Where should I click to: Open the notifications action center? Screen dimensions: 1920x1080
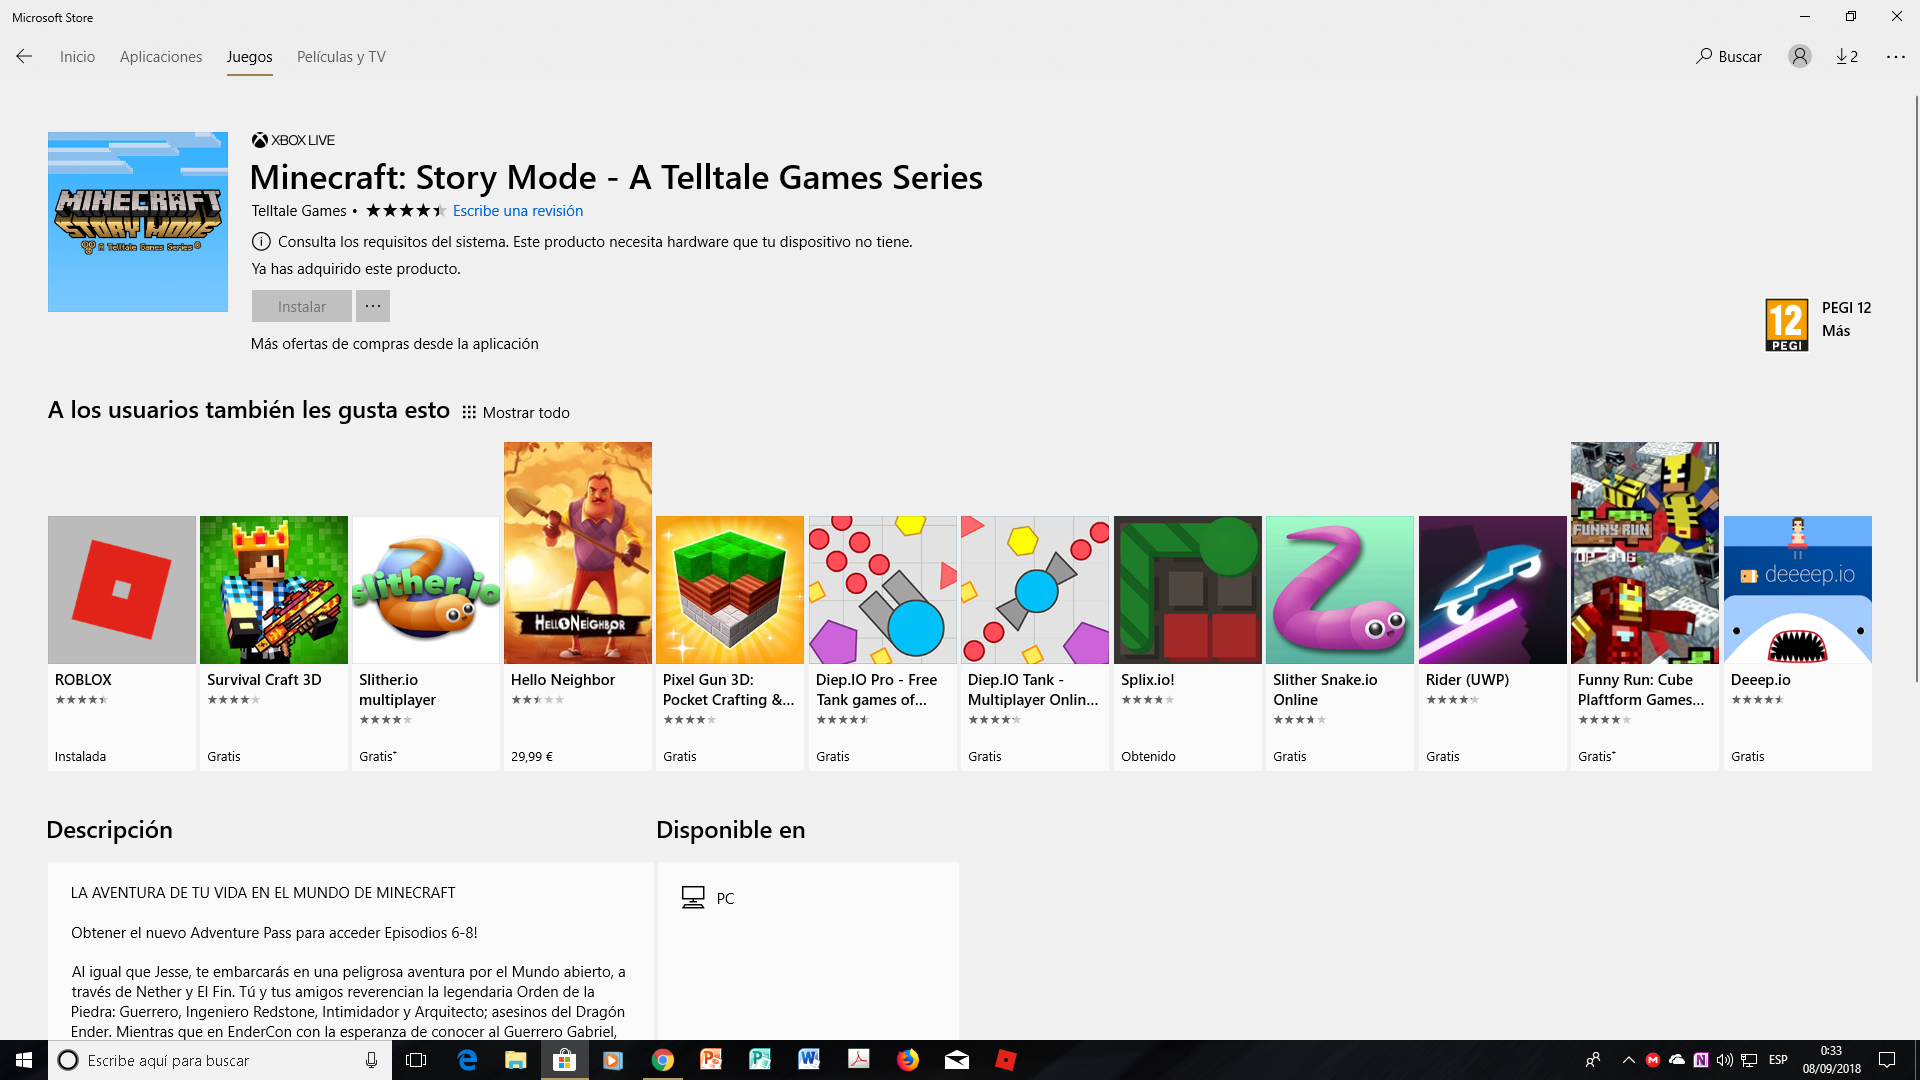tap(1887, 1060)
